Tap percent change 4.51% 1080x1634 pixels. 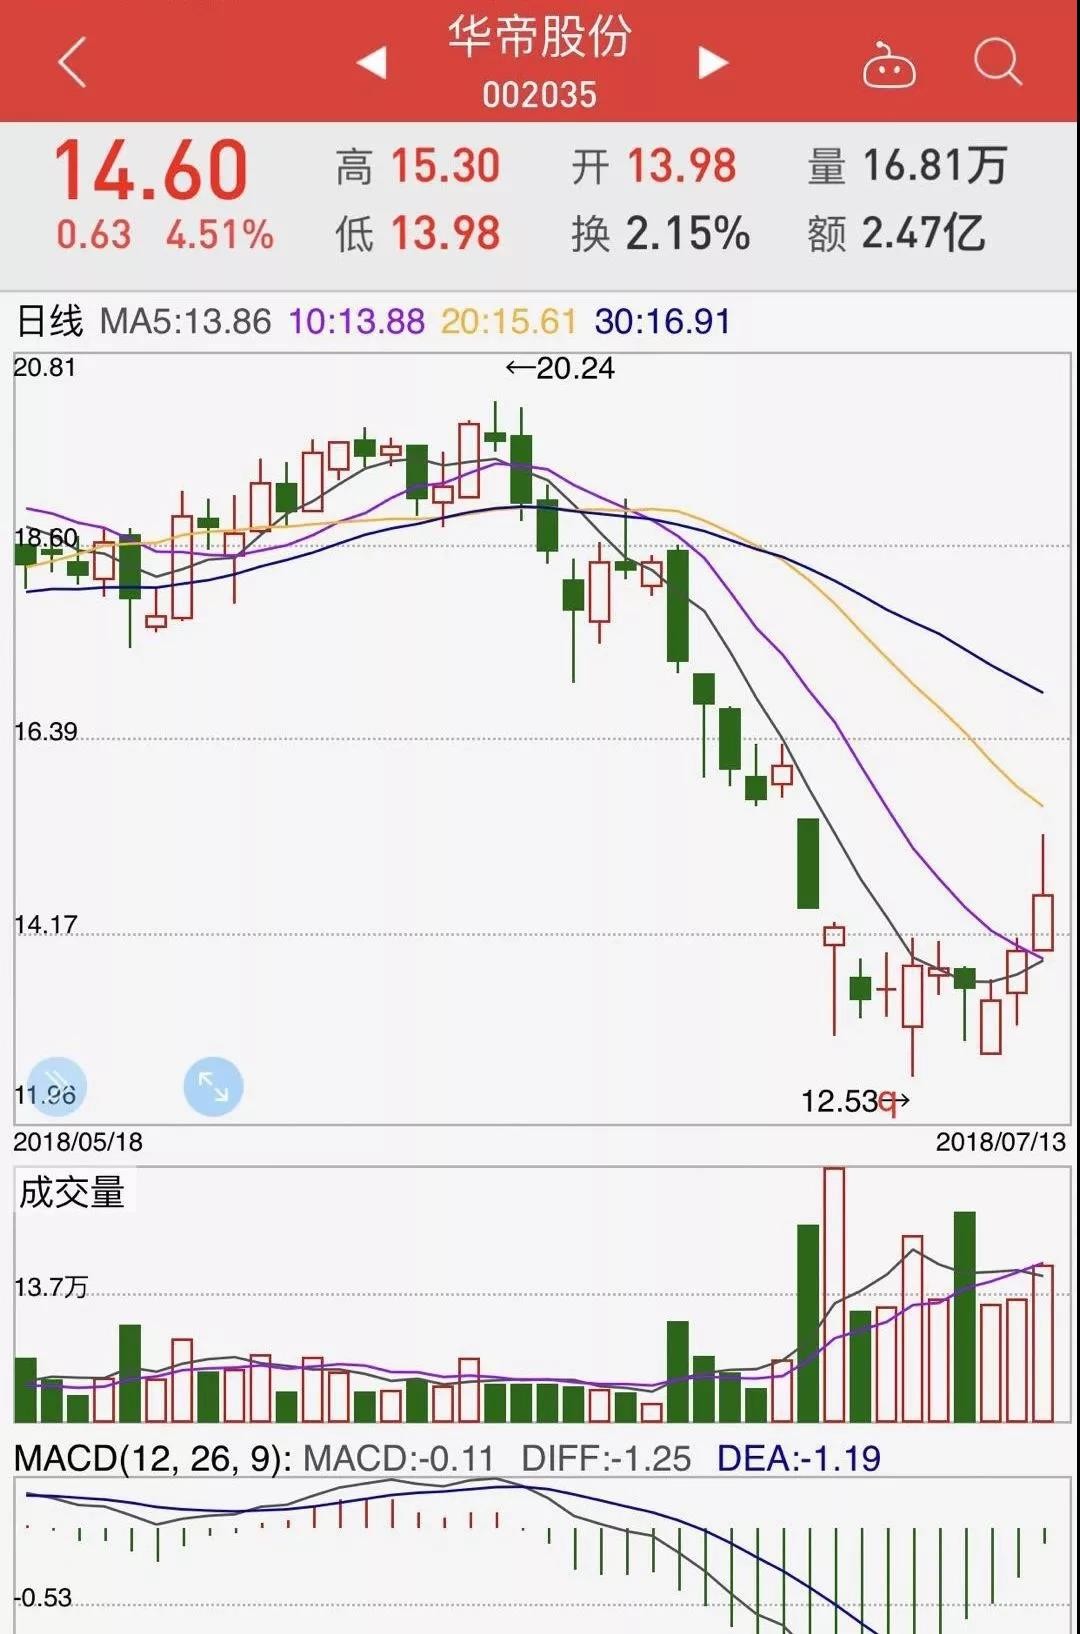coord(220,235)
